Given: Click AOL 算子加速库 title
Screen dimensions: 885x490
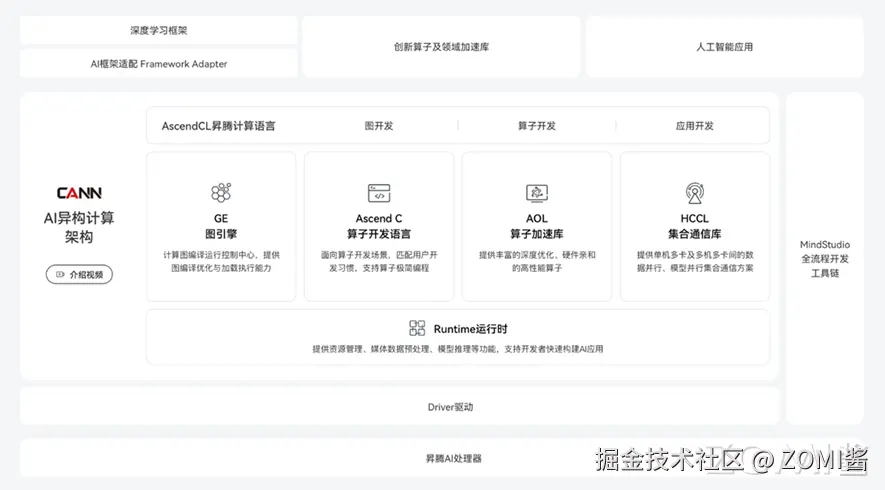Looking at the screenshot, I should coord(537,226).
